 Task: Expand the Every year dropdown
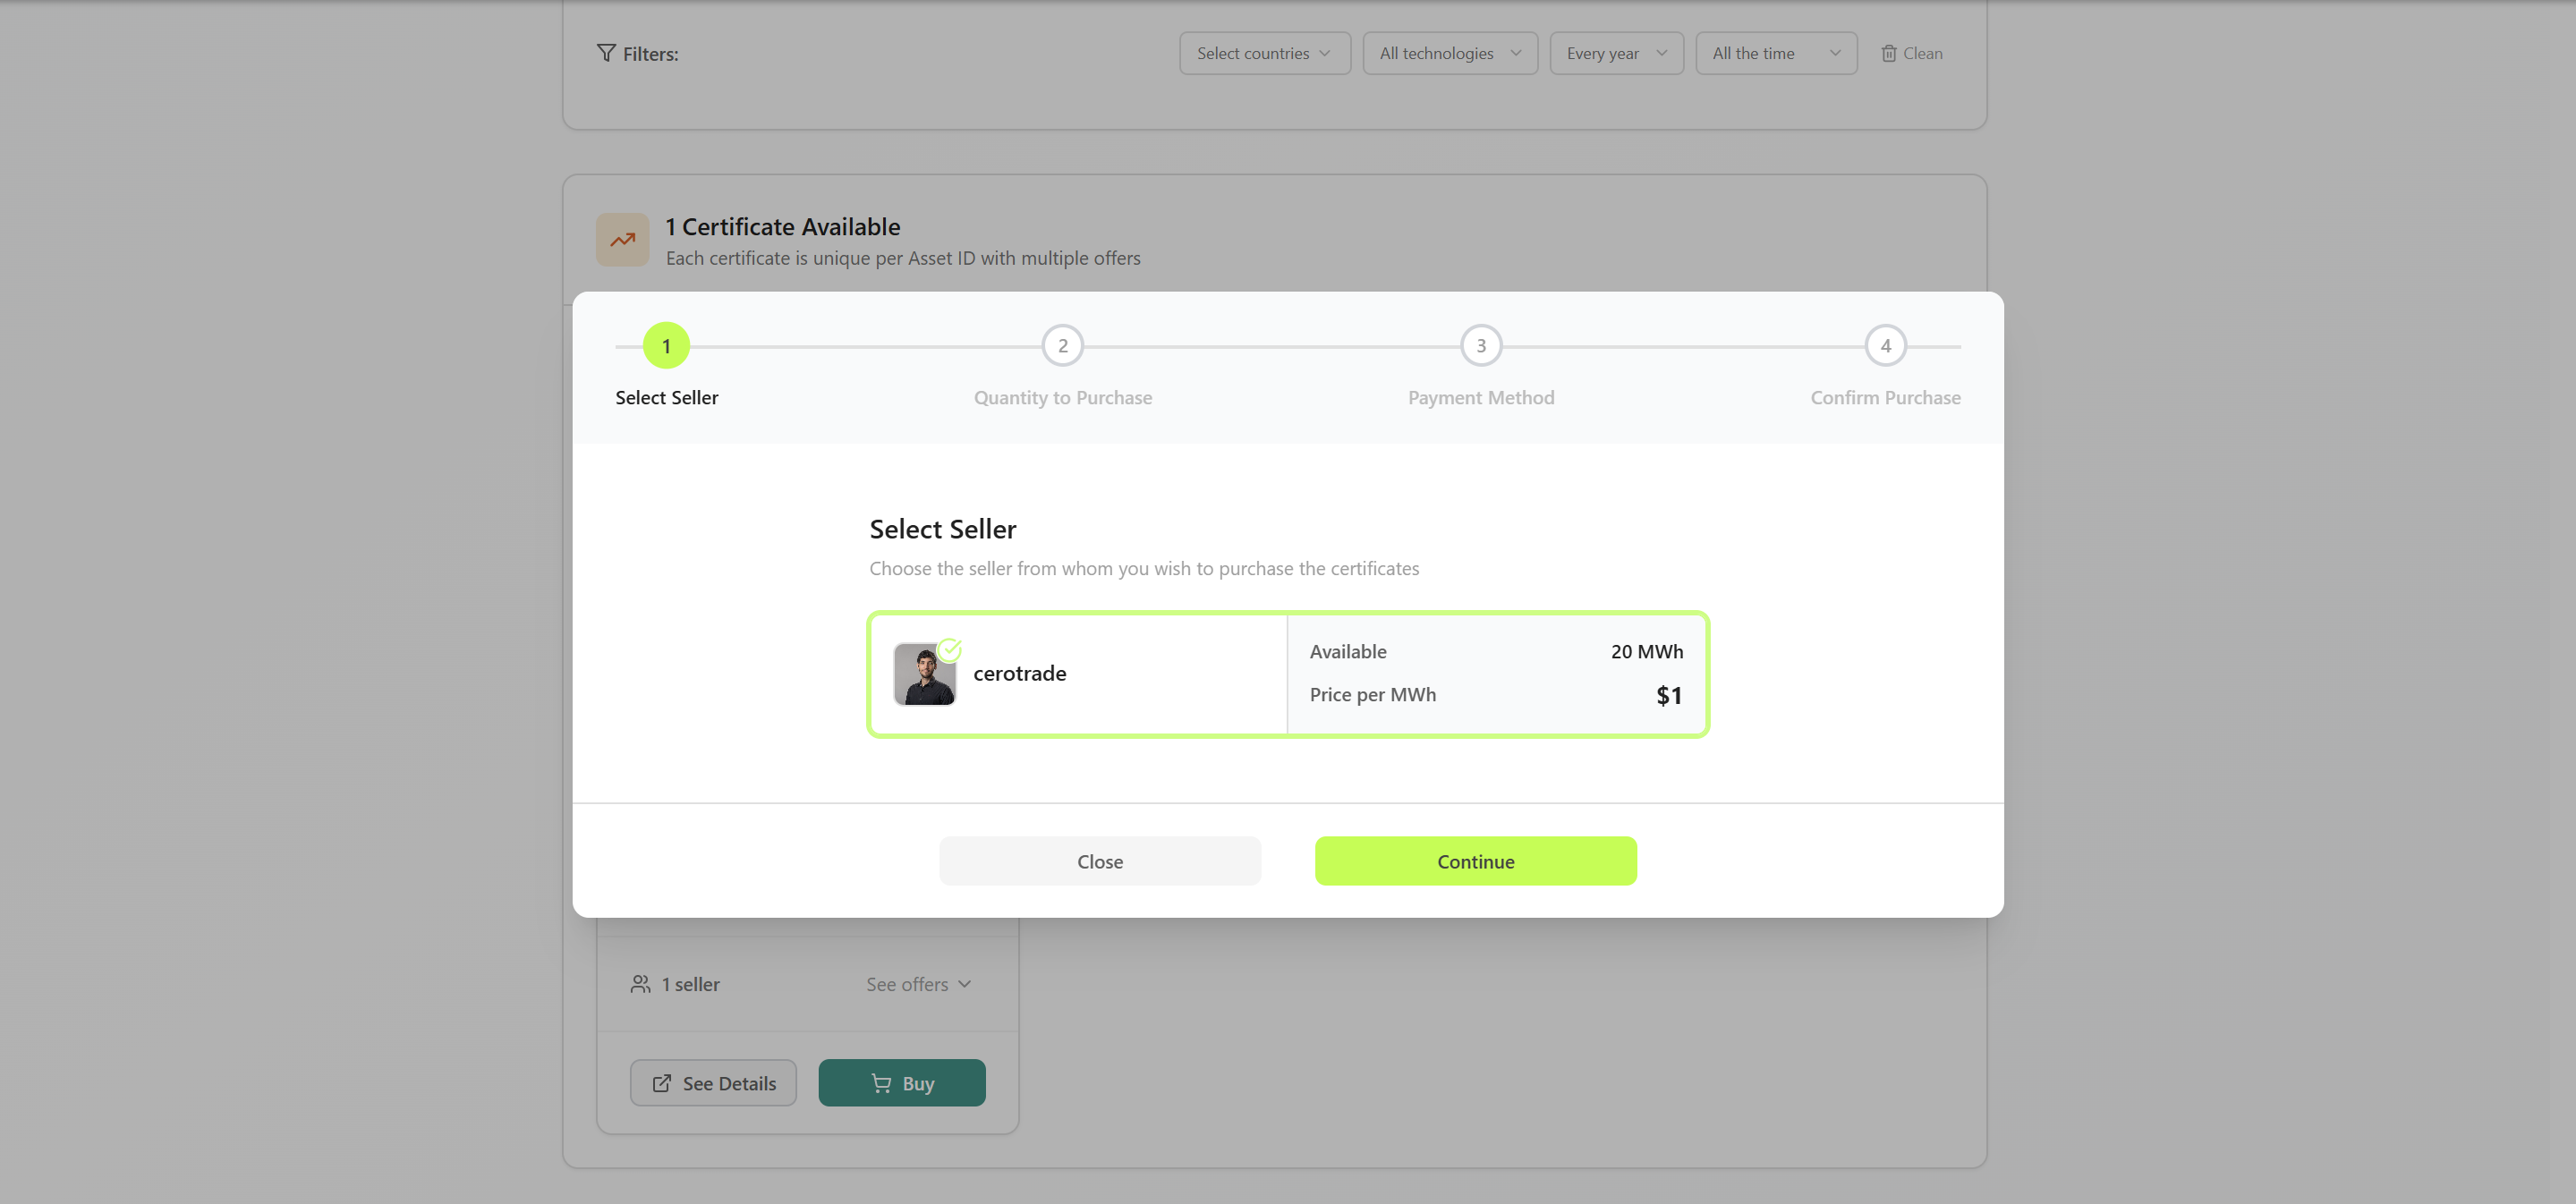[1615, 54]
